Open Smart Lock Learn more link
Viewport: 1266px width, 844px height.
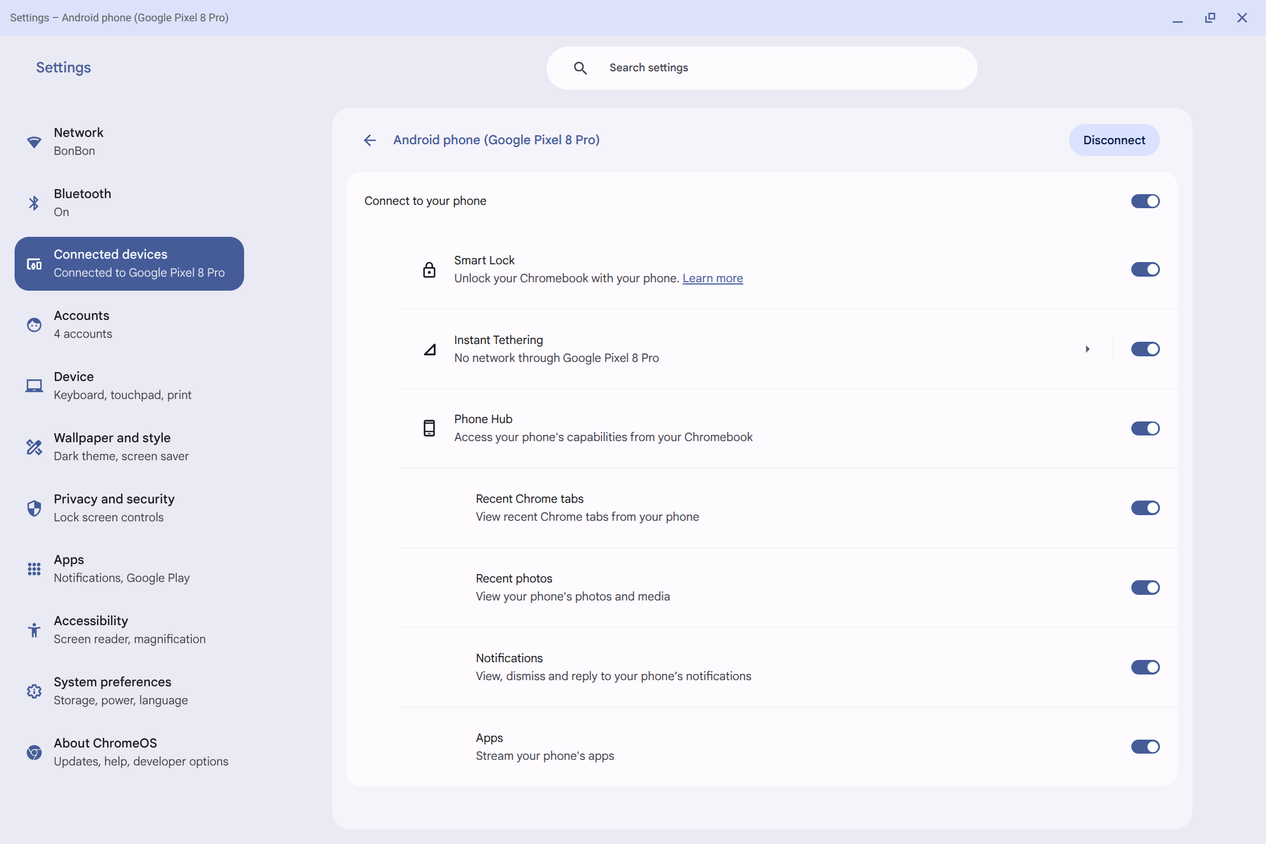point(712,278)
